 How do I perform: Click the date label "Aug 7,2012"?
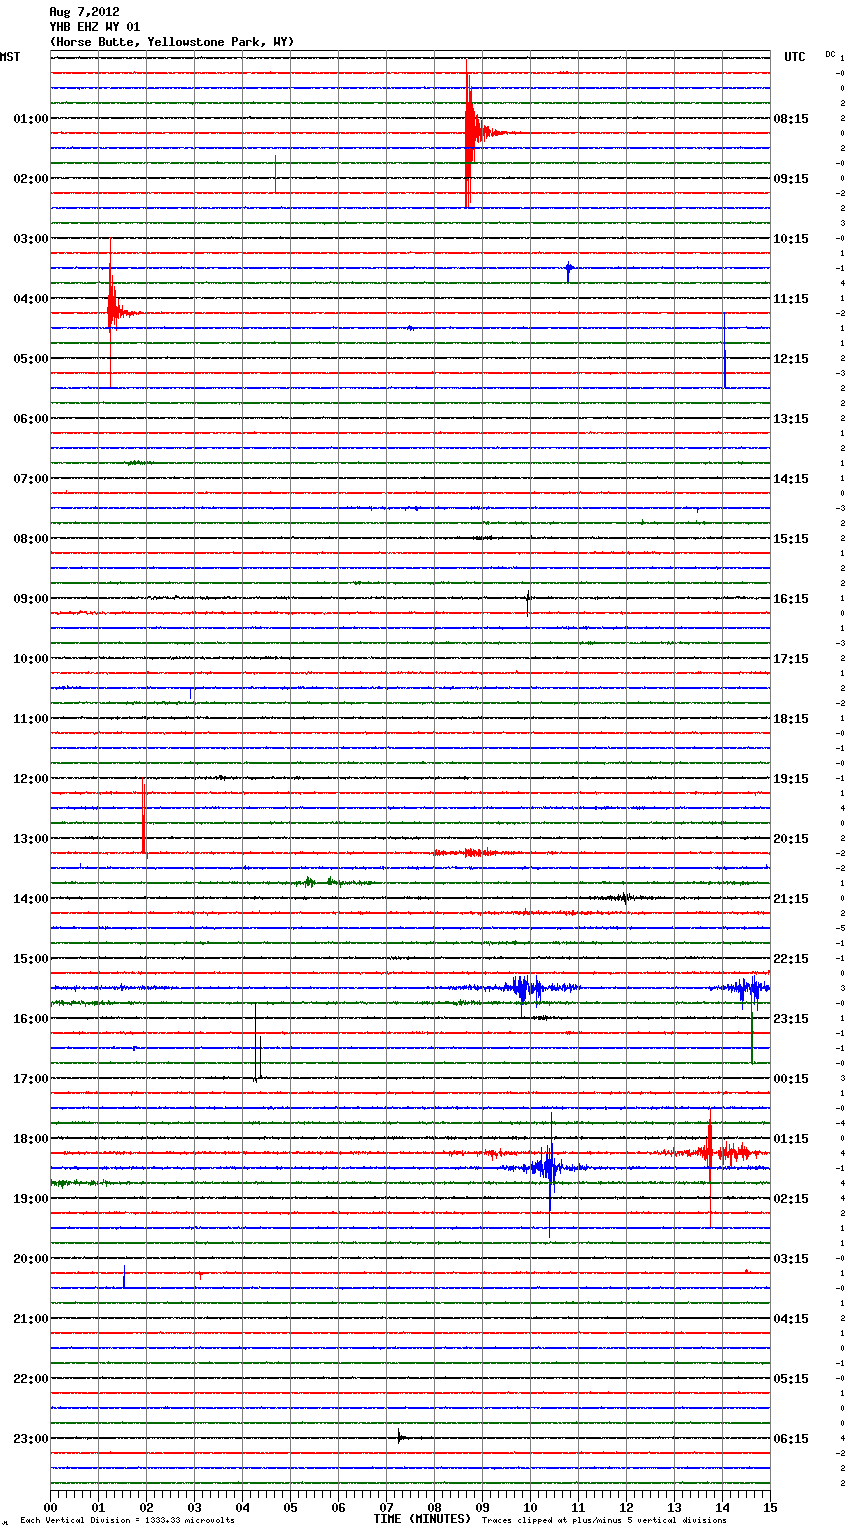point(84,12)
